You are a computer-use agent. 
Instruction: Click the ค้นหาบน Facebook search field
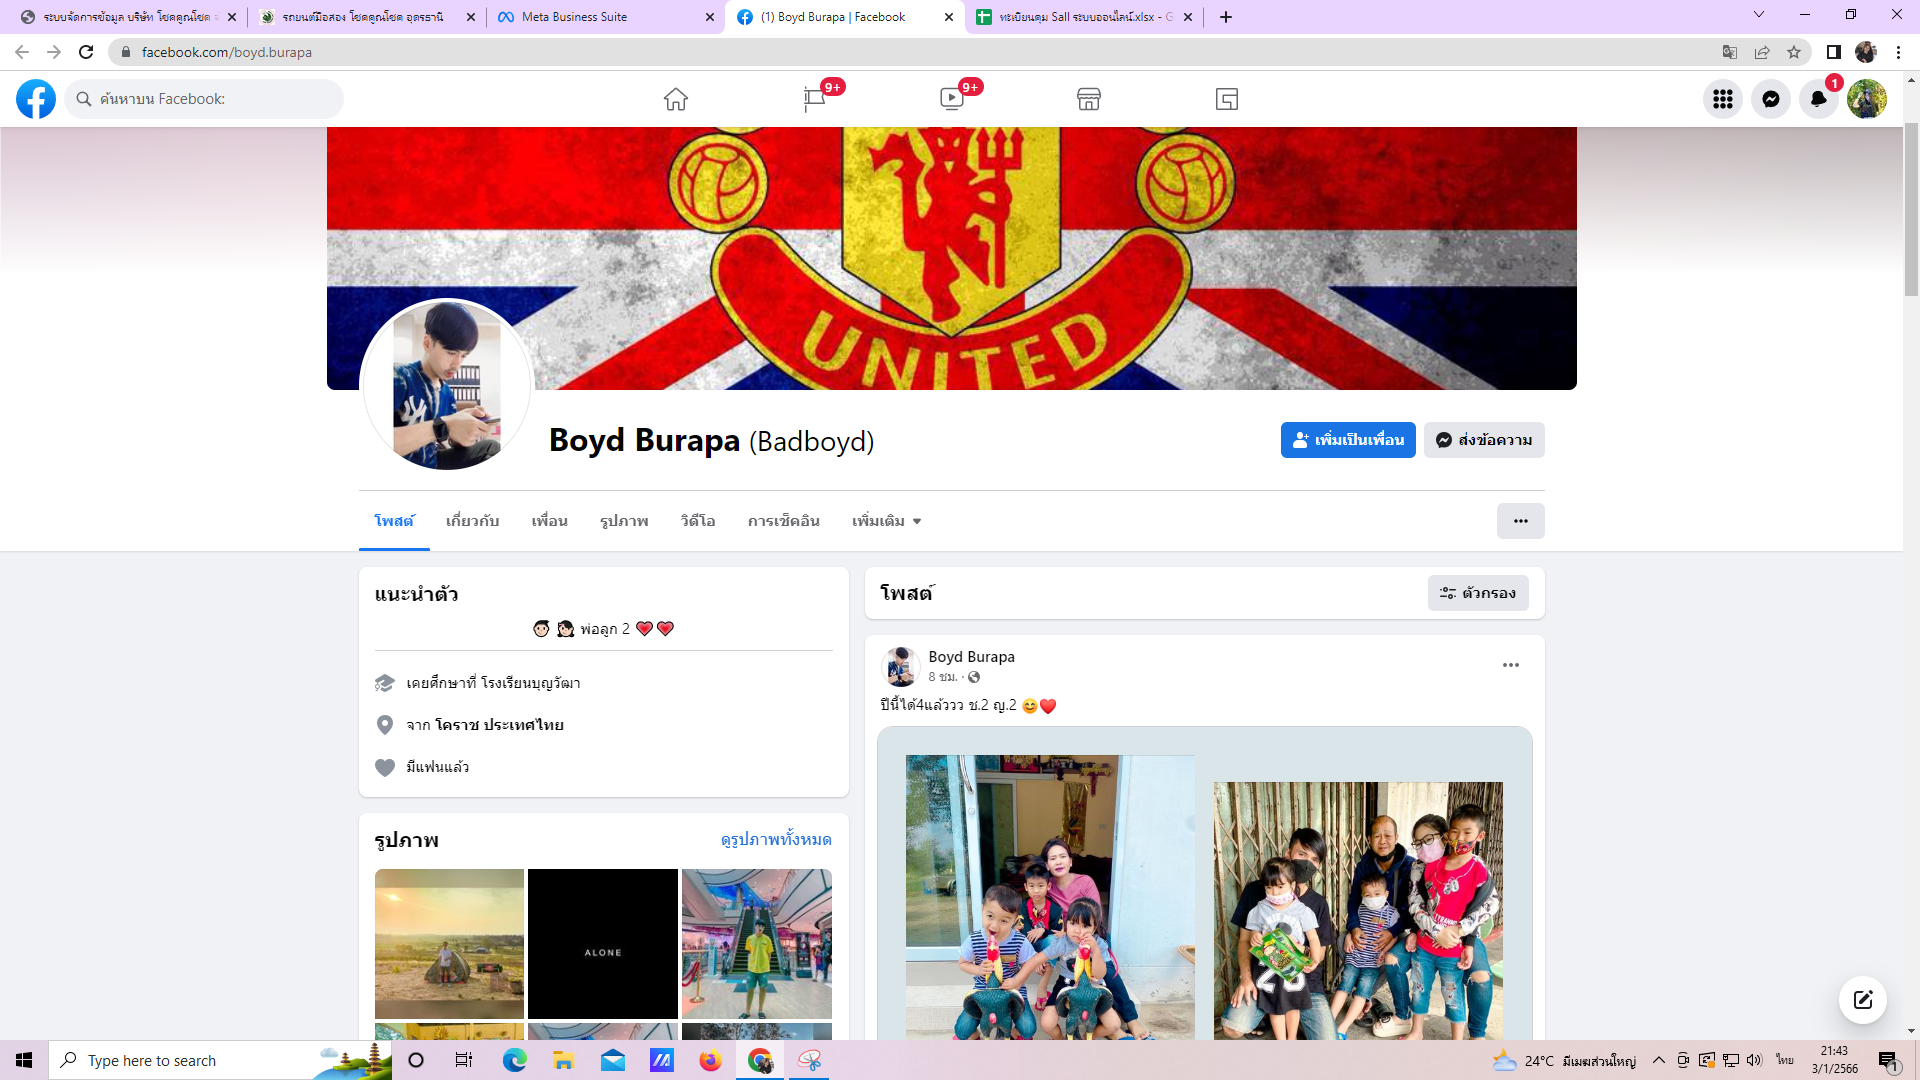pos(215,99)
